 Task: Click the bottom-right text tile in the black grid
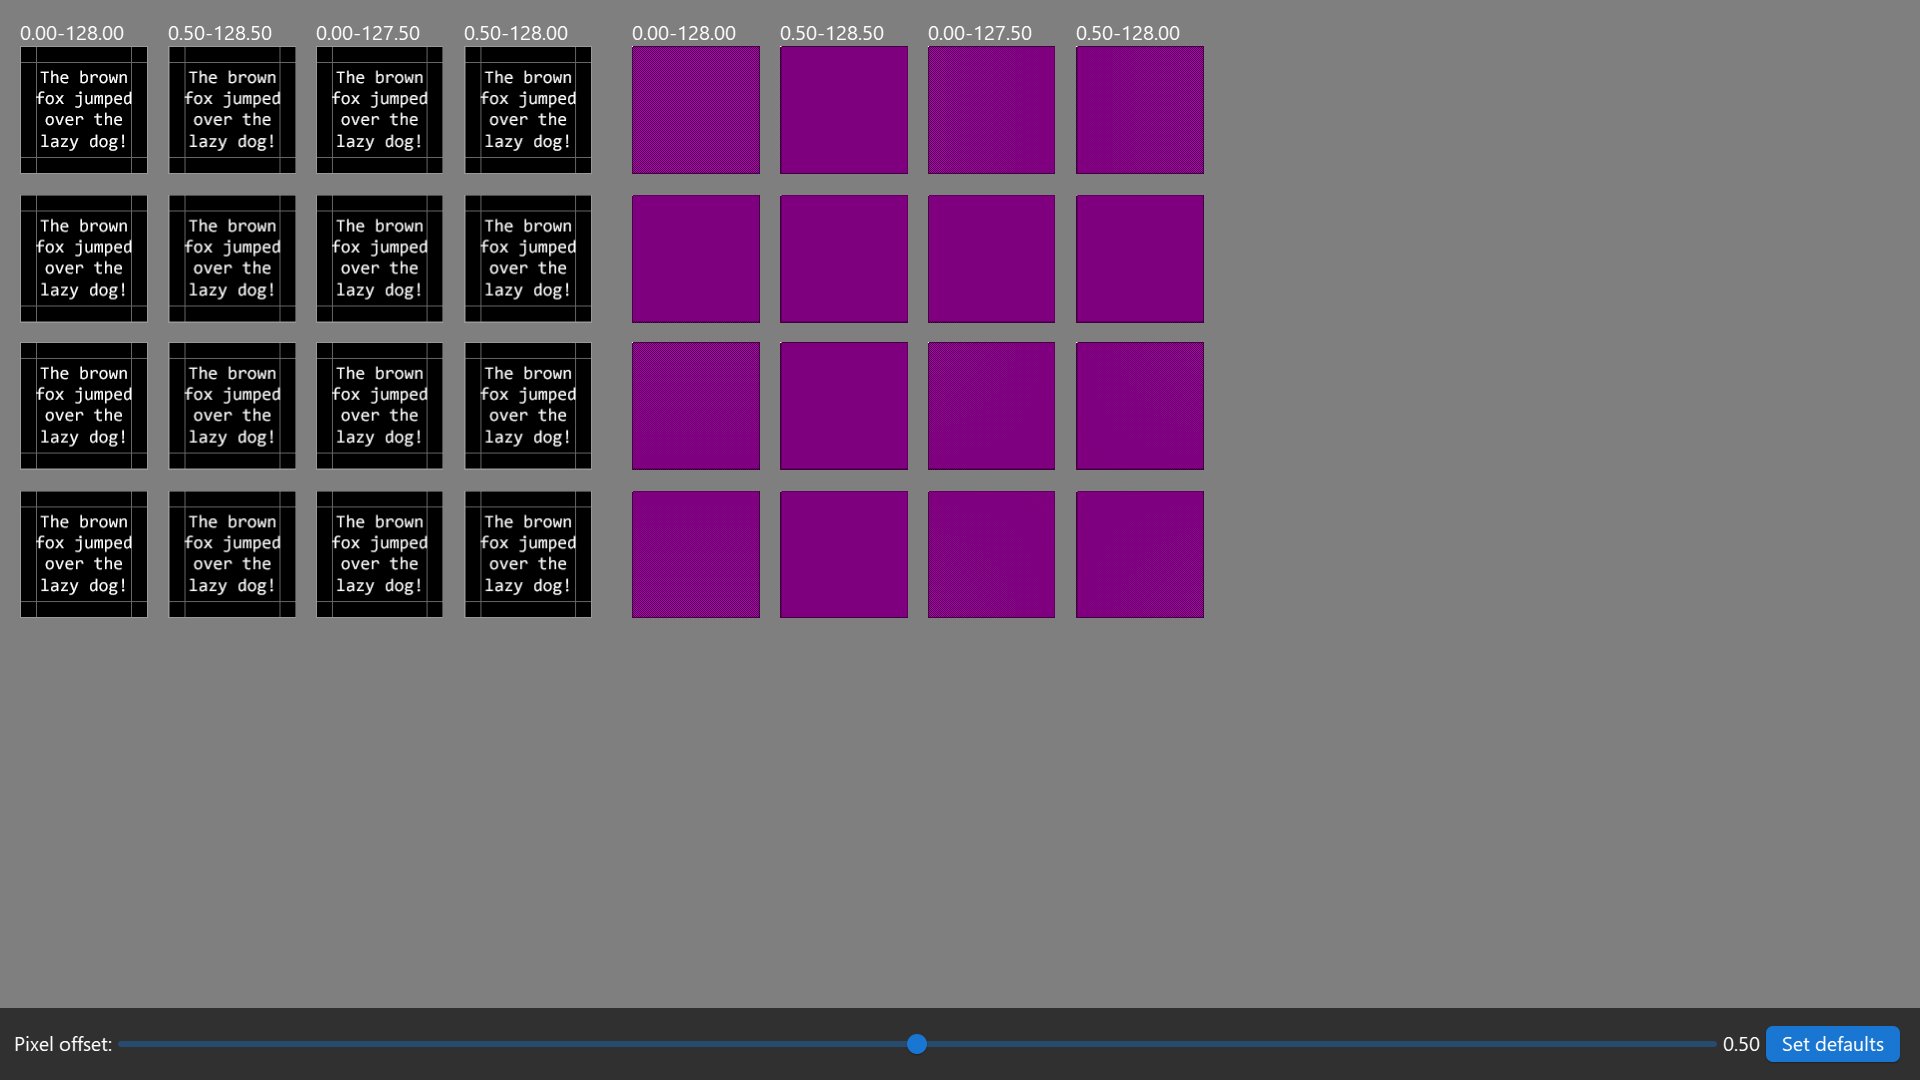tap(528, 554)
